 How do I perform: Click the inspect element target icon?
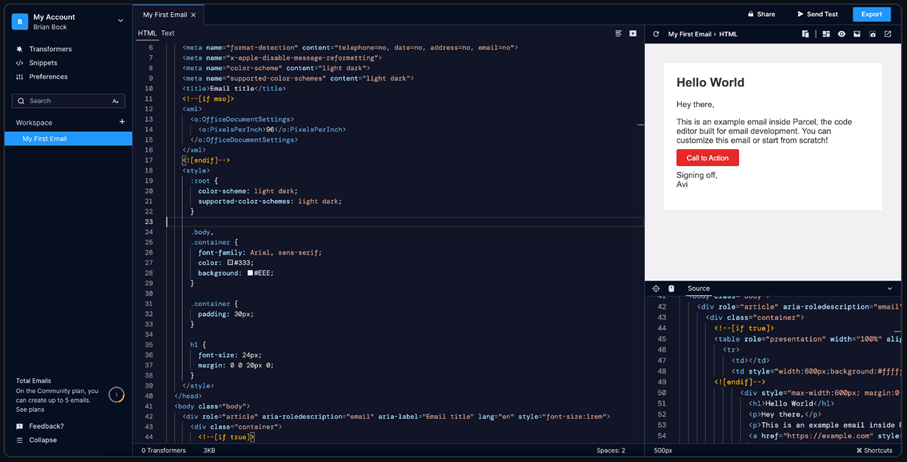[656, 289]
